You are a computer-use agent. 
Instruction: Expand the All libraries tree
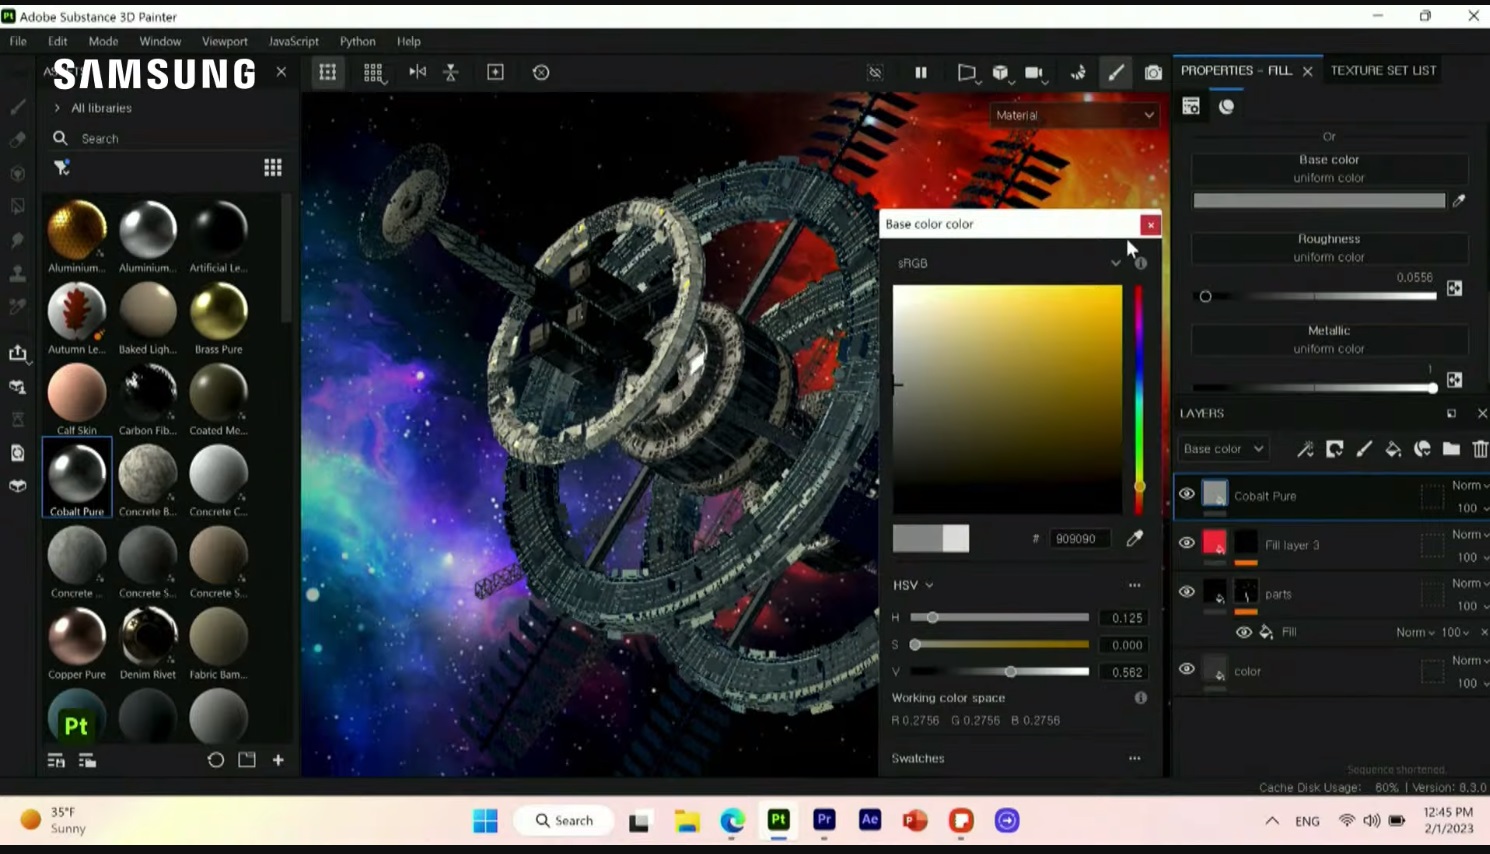[57, 108]
